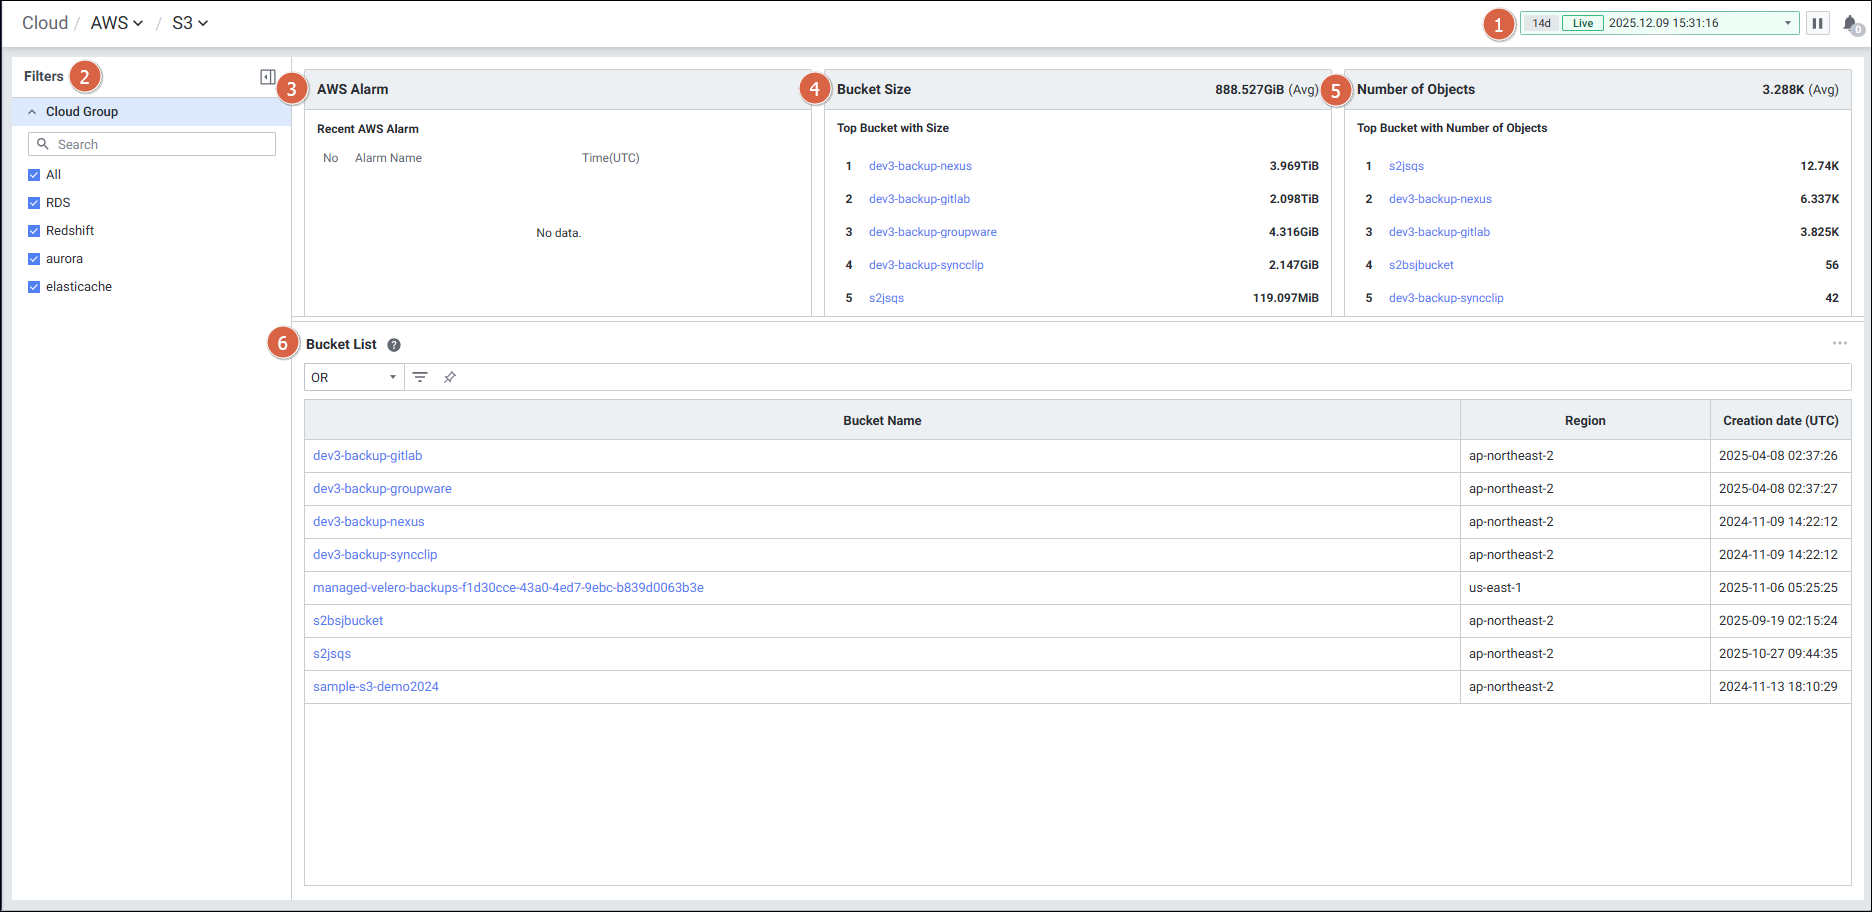Collapse the Filters side panel
The width and height of the screenshot is (1872, 912).
(267, 77)
